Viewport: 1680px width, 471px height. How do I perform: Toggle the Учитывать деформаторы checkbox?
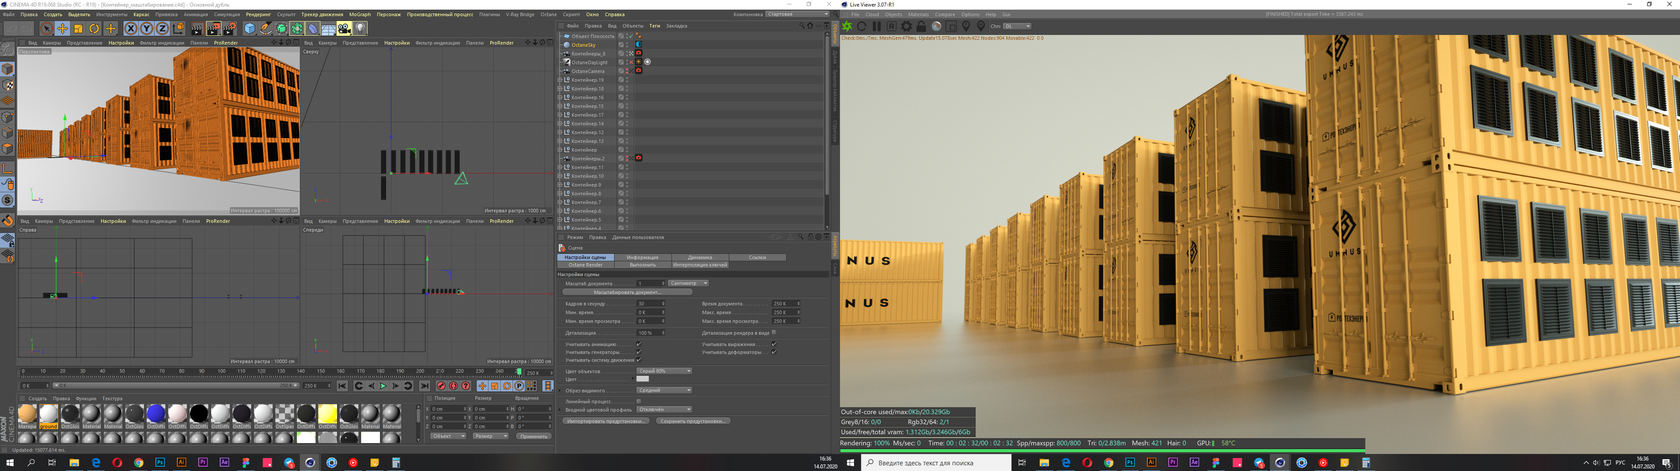(x=773, y=352)
